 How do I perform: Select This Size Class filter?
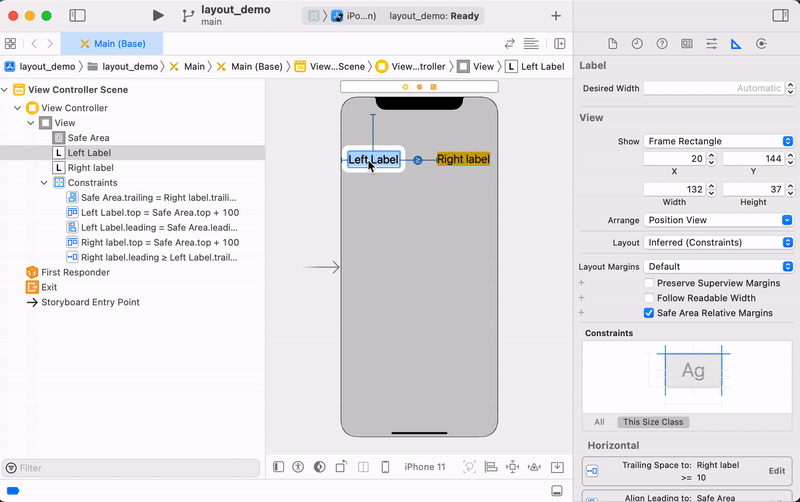click(653, 422)
